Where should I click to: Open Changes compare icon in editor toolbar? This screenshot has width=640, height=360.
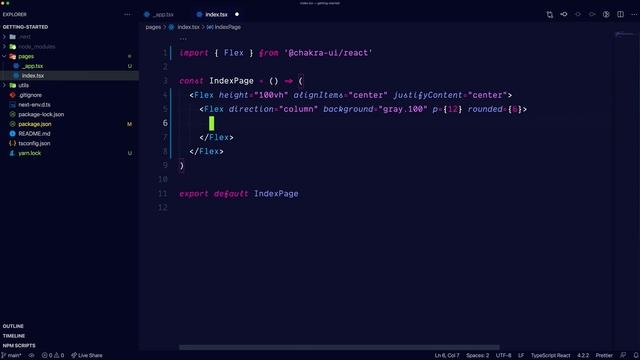(550, 14)
